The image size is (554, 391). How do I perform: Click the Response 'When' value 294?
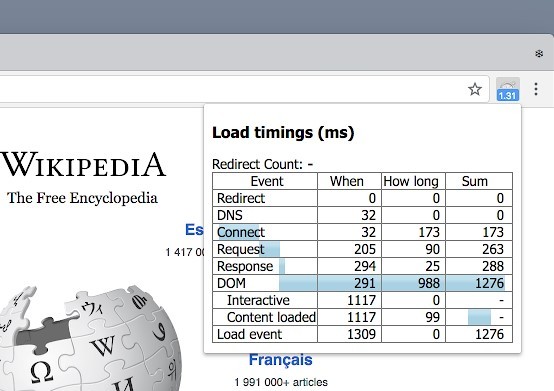(365, 266)
